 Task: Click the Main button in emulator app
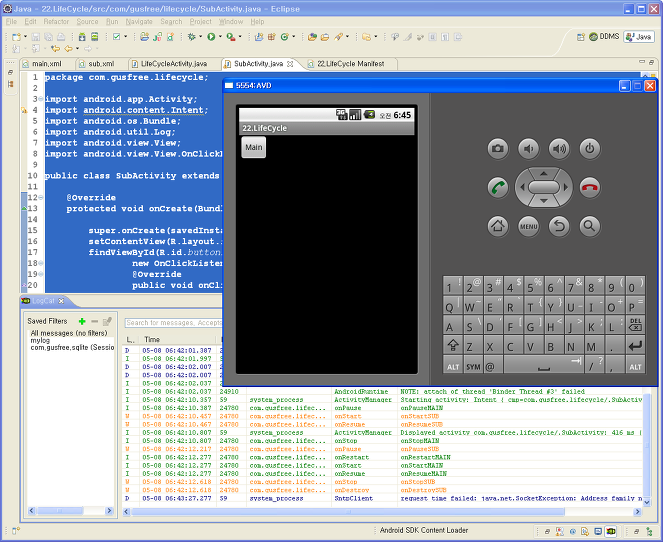[x=254, y=147]
